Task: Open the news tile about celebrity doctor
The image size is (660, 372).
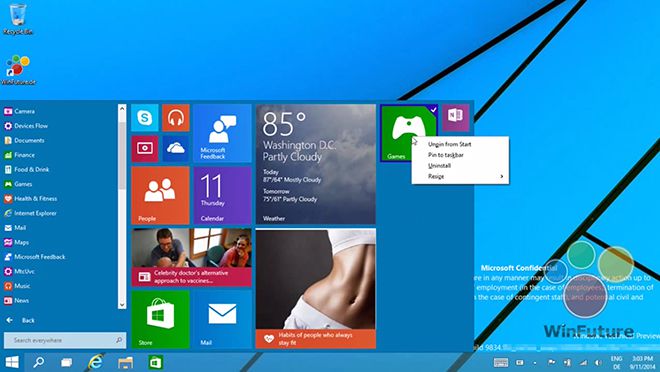Action: [x=192, y=258]
